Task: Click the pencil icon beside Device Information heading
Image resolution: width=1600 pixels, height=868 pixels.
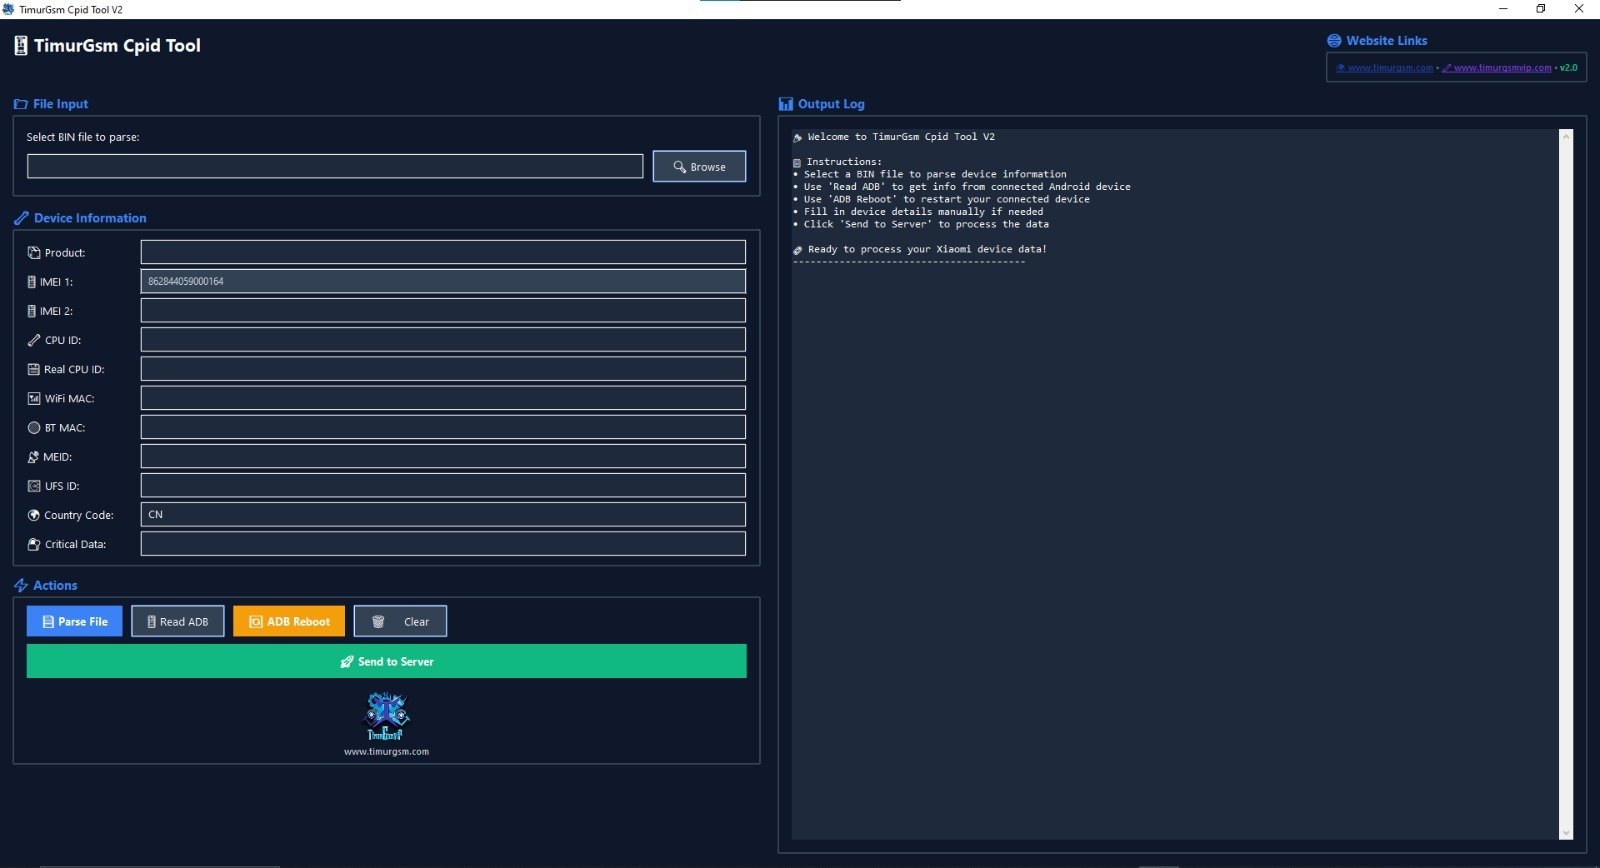Action: pos(21,218)
